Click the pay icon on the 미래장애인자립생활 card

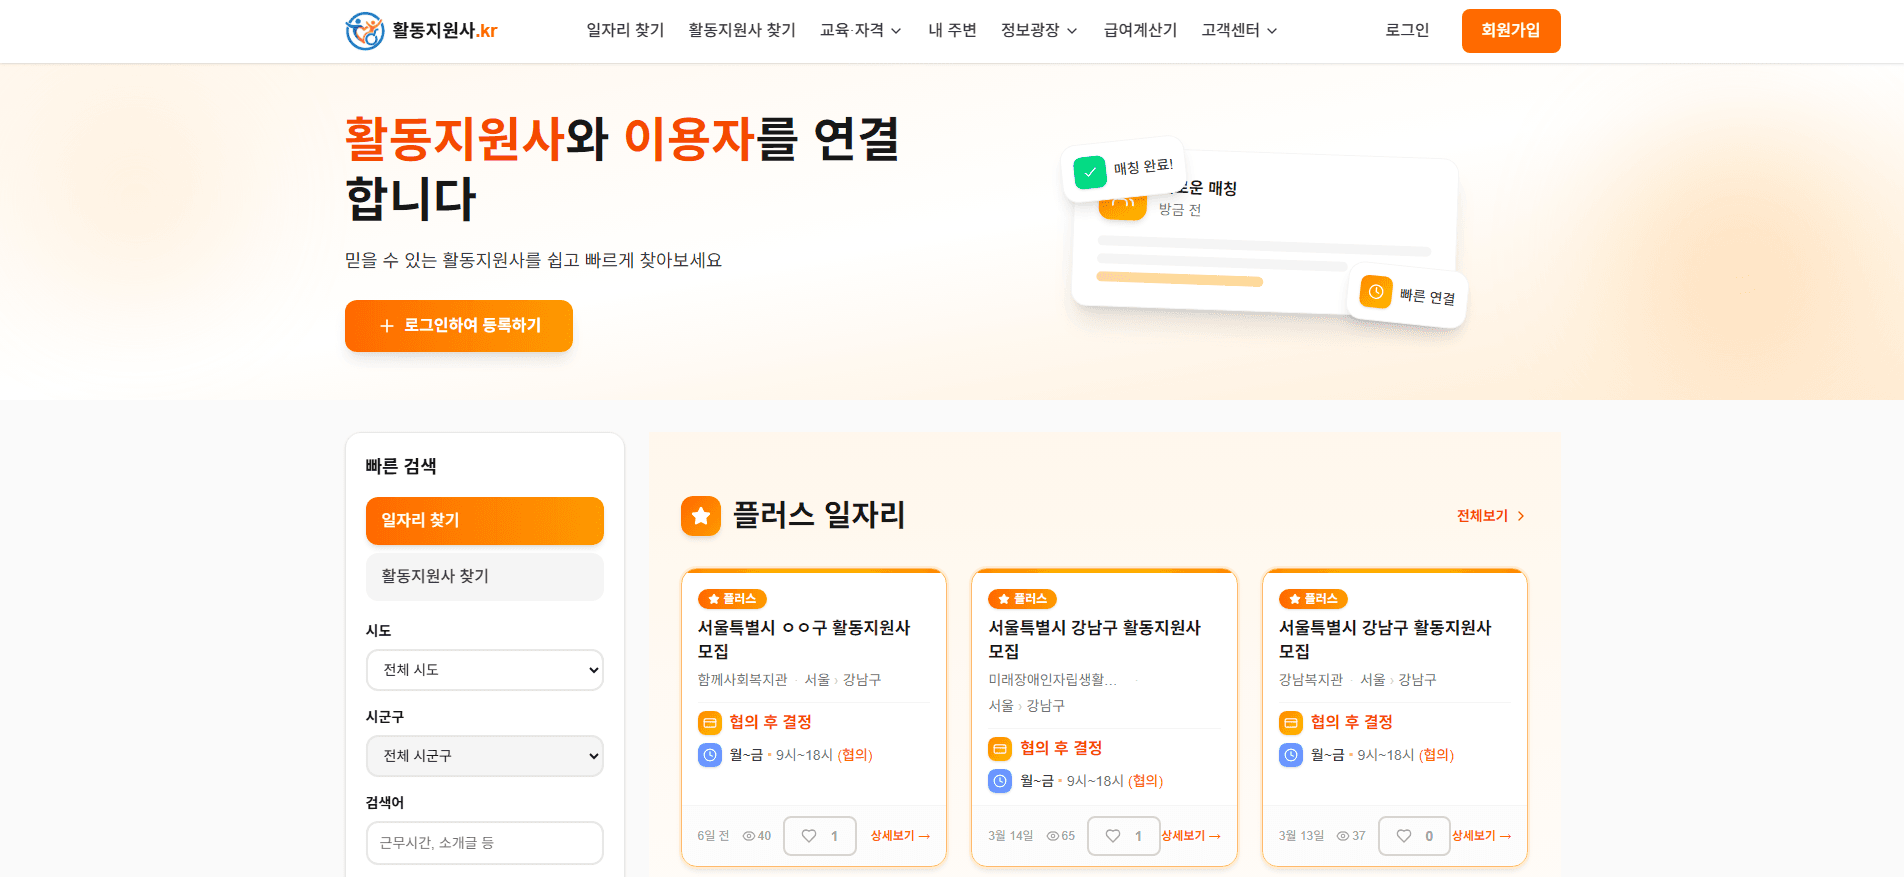[1000, 748]
